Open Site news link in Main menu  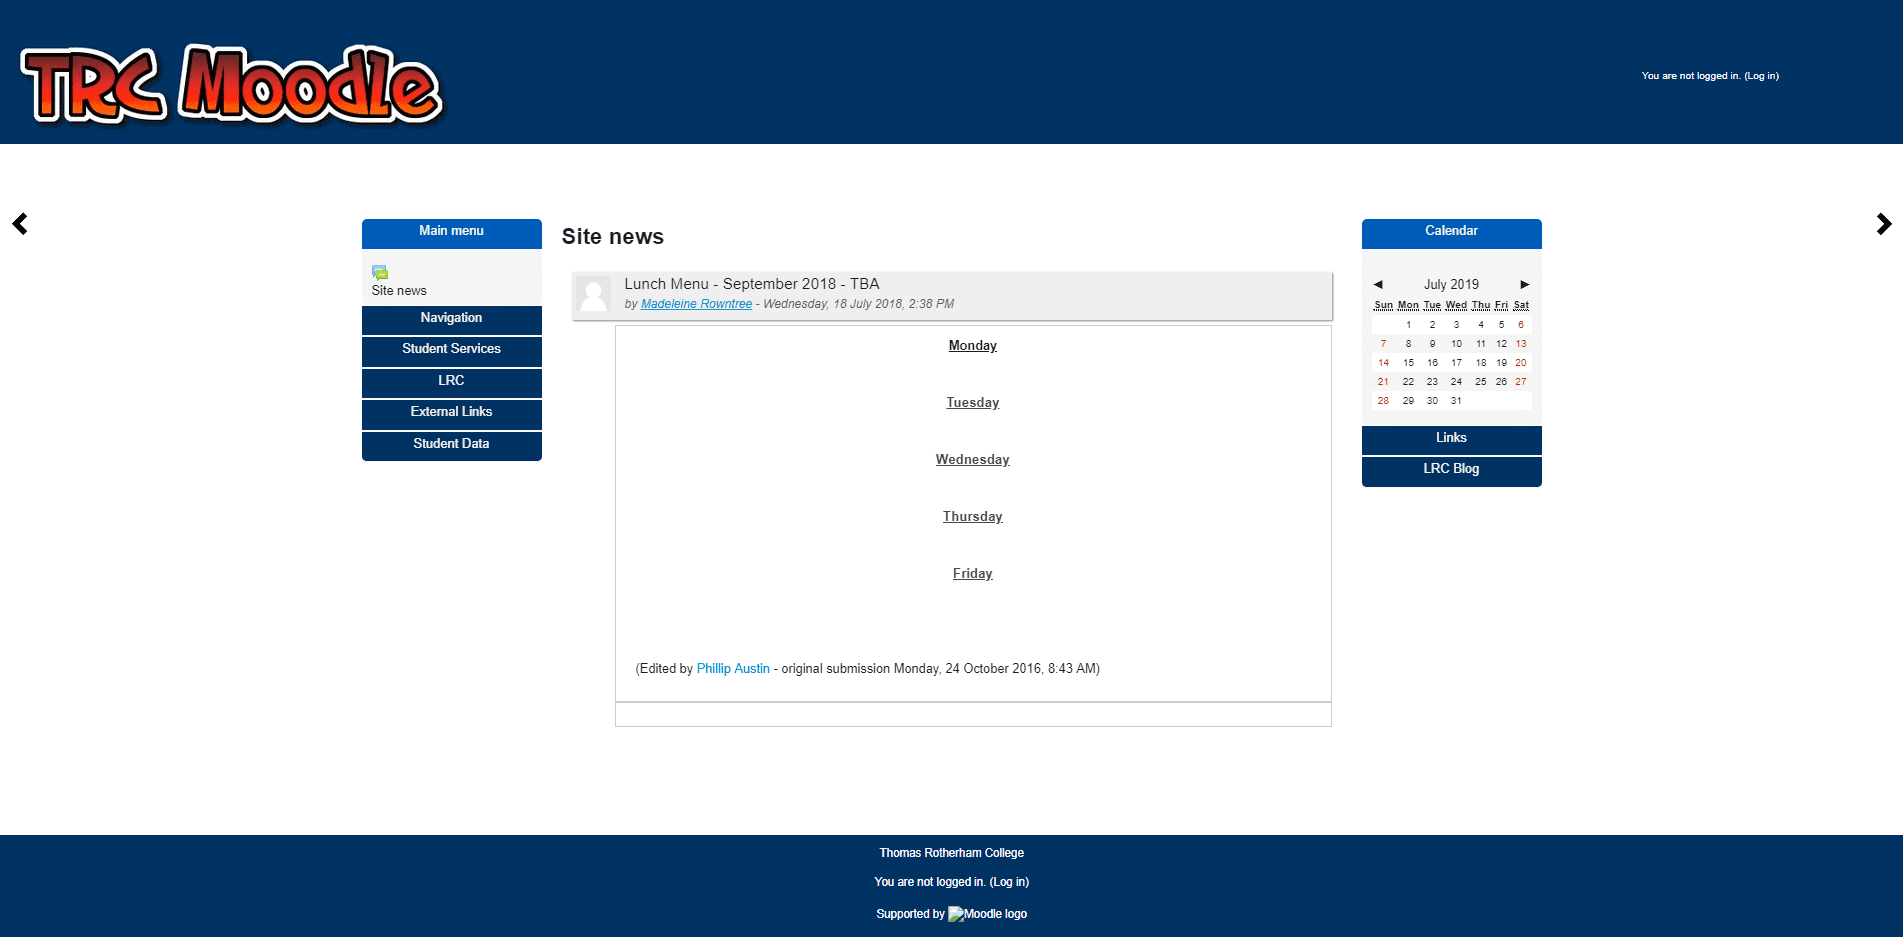point(399,291)
